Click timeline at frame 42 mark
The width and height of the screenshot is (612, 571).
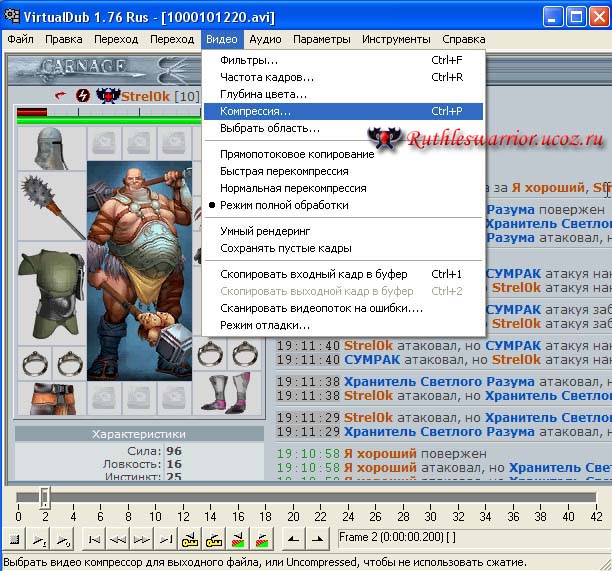[x=596, y=517]
